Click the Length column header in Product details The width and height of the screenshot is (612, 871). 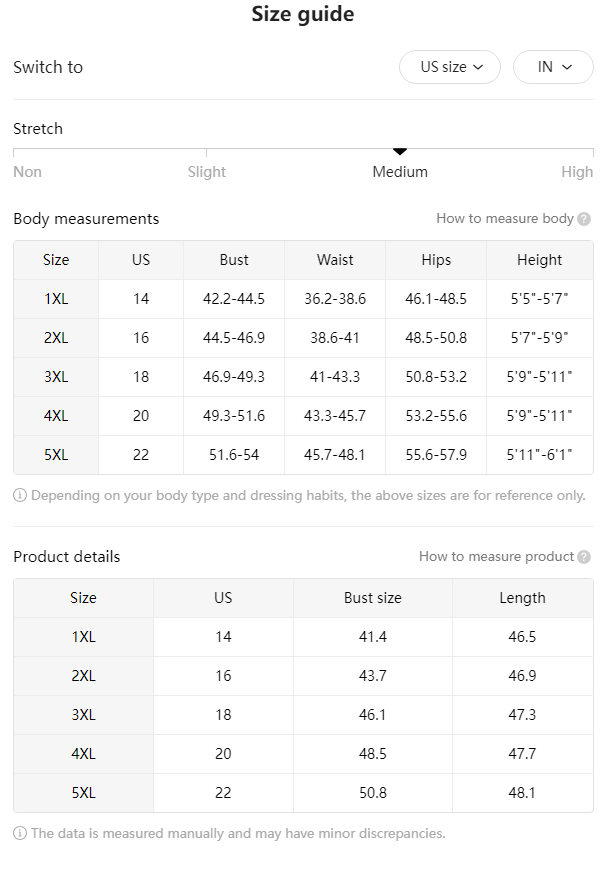(x=523, y=598)
